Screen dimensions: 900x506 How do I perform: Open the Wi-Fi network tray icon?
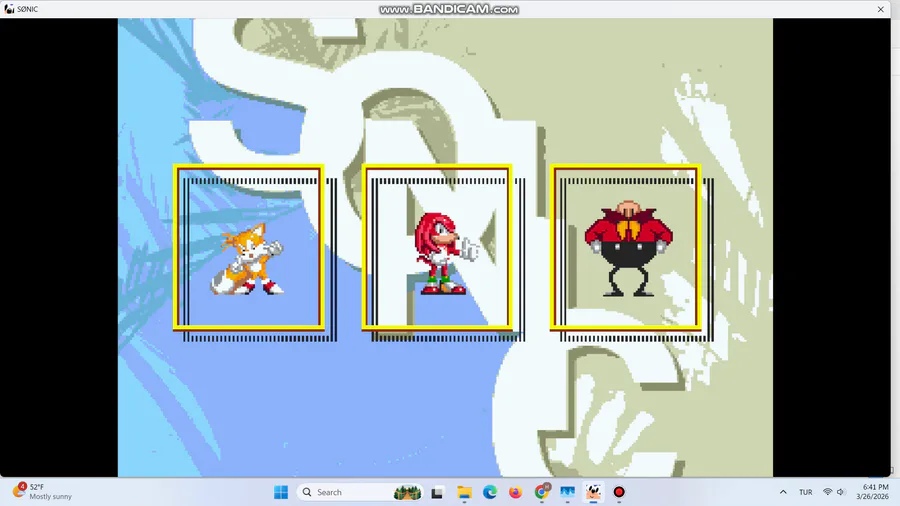[828, 492]
